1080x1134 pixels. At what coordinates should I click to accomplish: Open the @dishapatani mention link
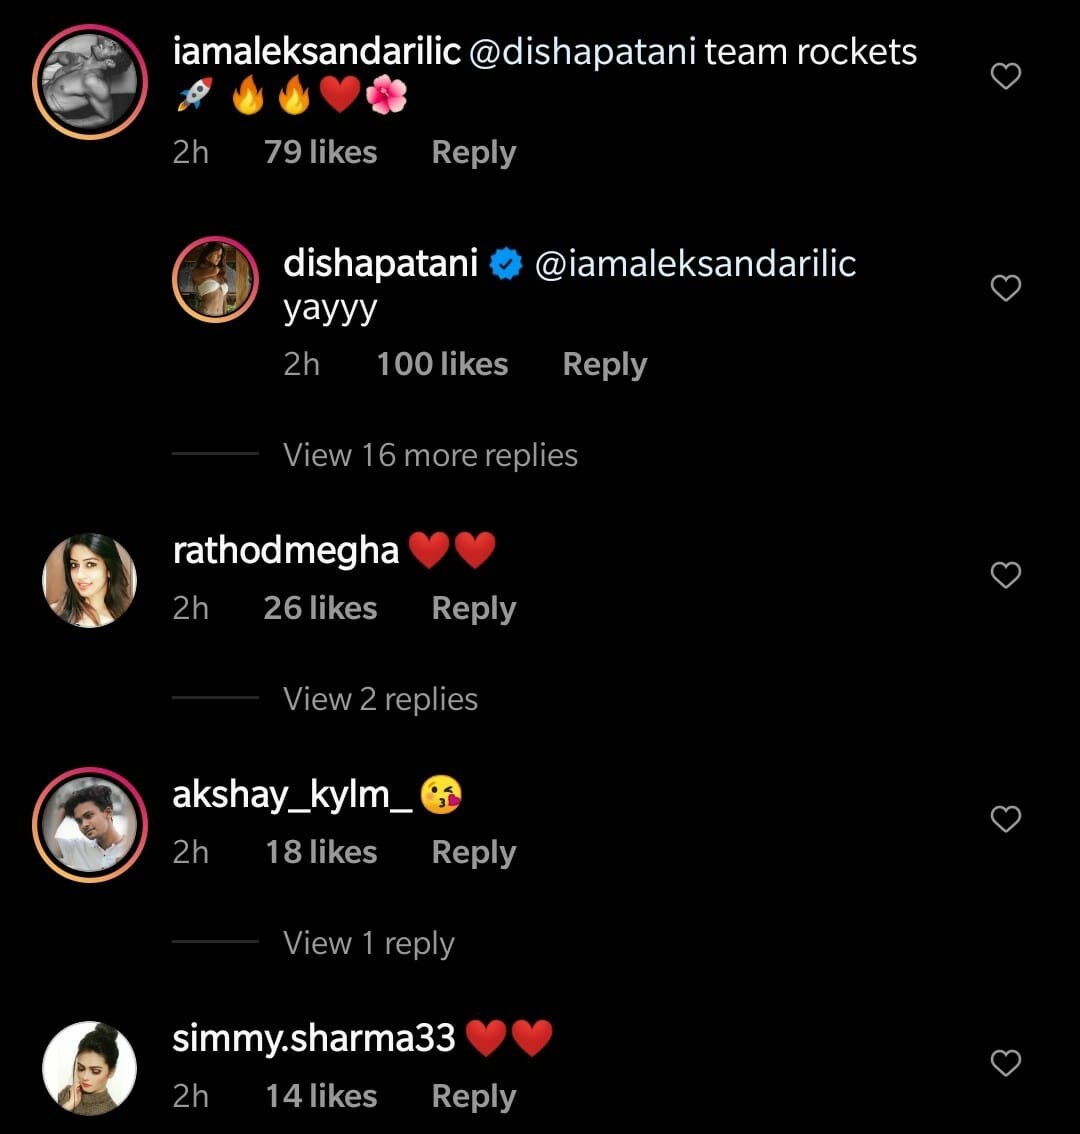[x=582, y=52]
